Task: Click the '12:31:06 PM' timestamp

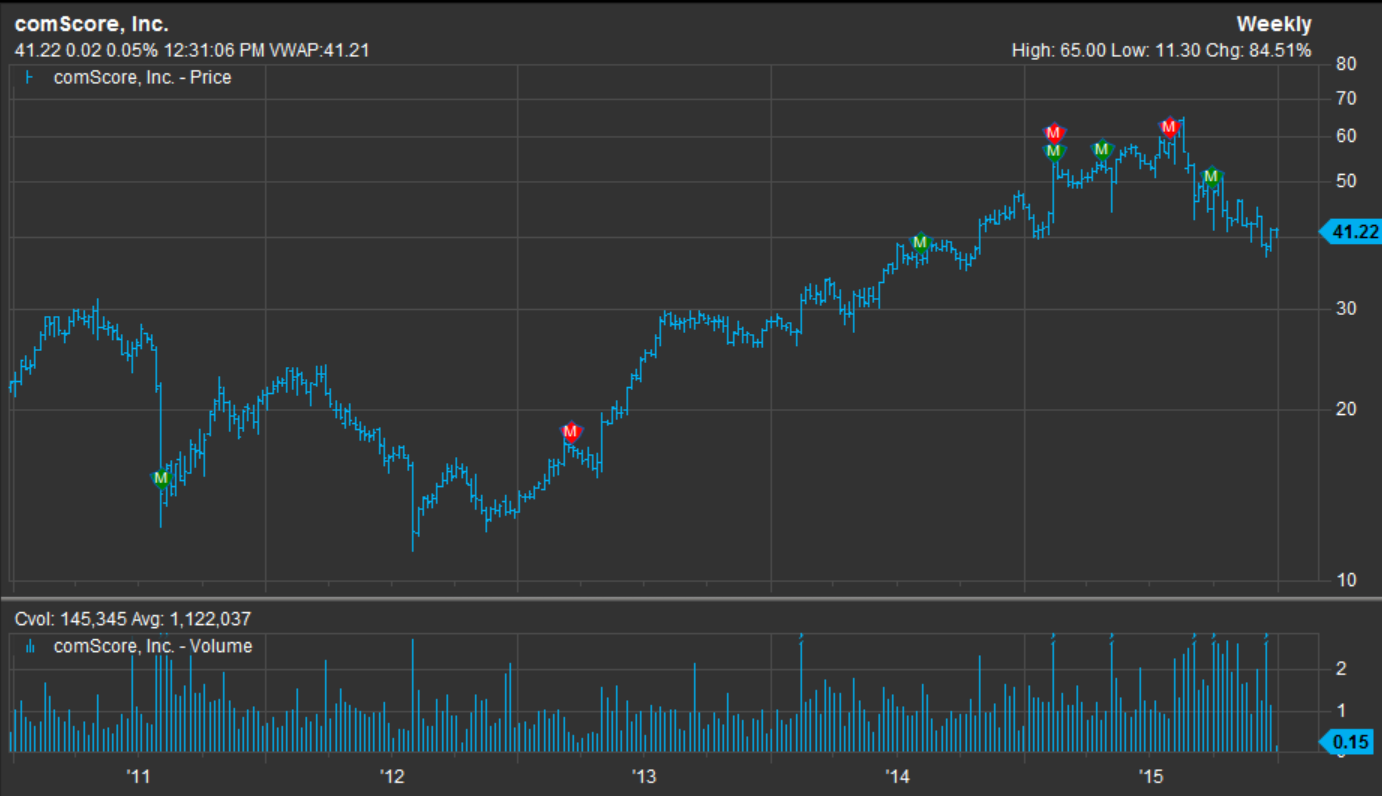Action: coord(216,50)
